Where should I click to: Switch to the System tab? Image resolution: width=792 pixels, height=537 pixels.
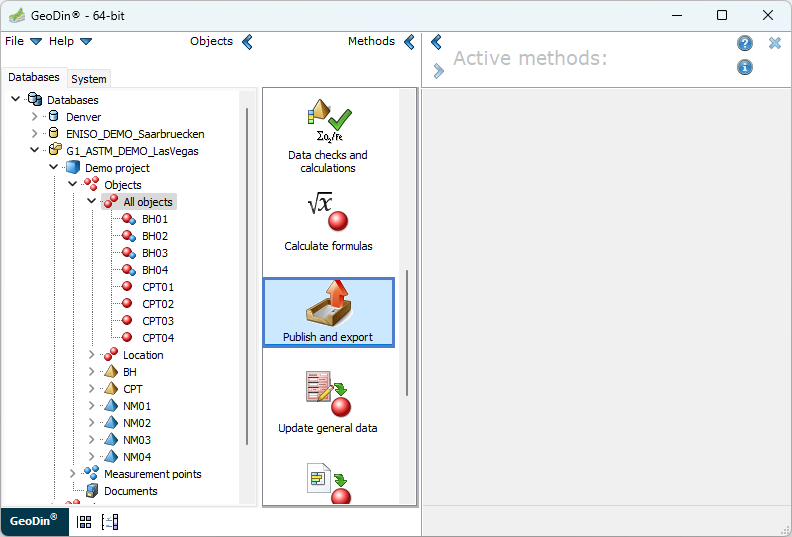[89, 79]
